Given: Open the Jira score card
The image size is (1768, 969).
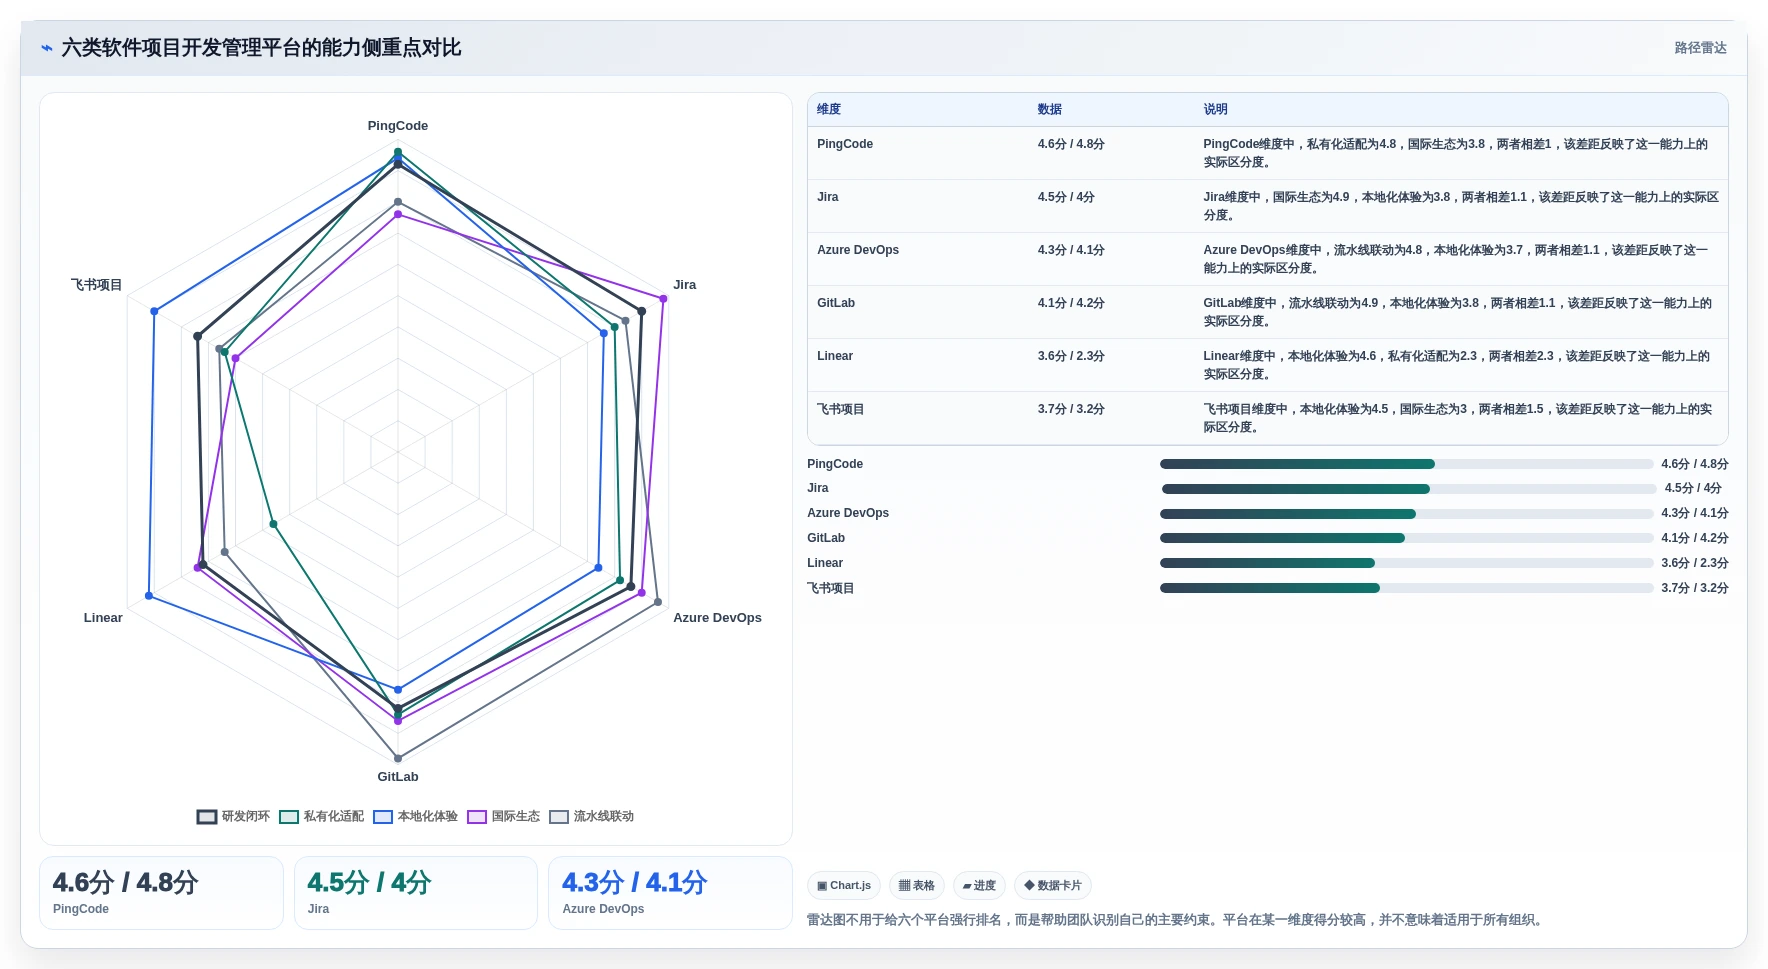Looking at the screenshot, I should [416, 893].
